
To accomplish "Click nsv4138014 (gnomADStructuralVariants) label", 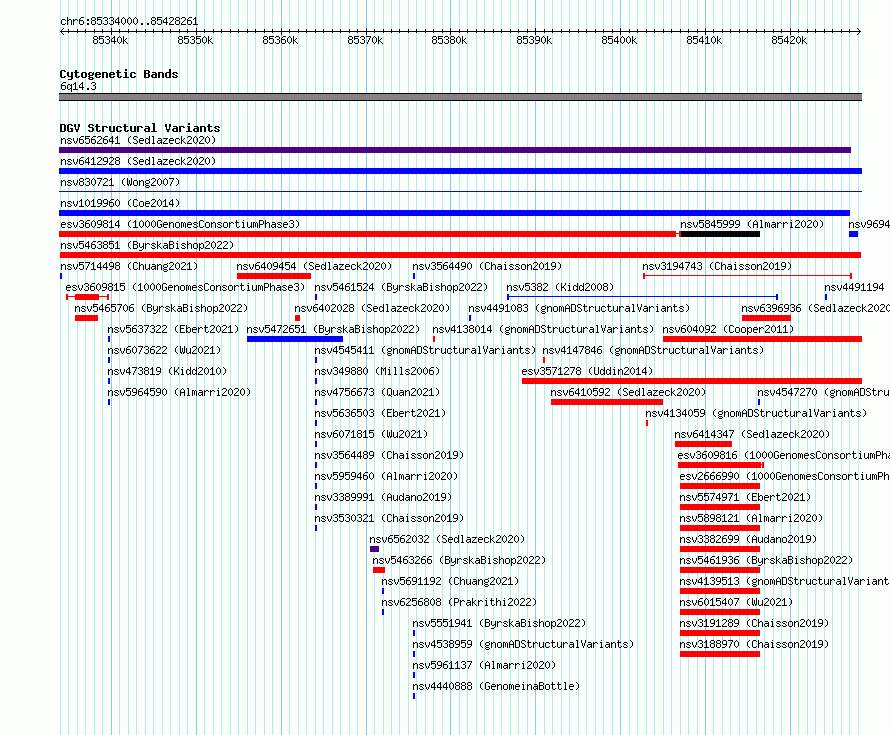I will 543,329.
